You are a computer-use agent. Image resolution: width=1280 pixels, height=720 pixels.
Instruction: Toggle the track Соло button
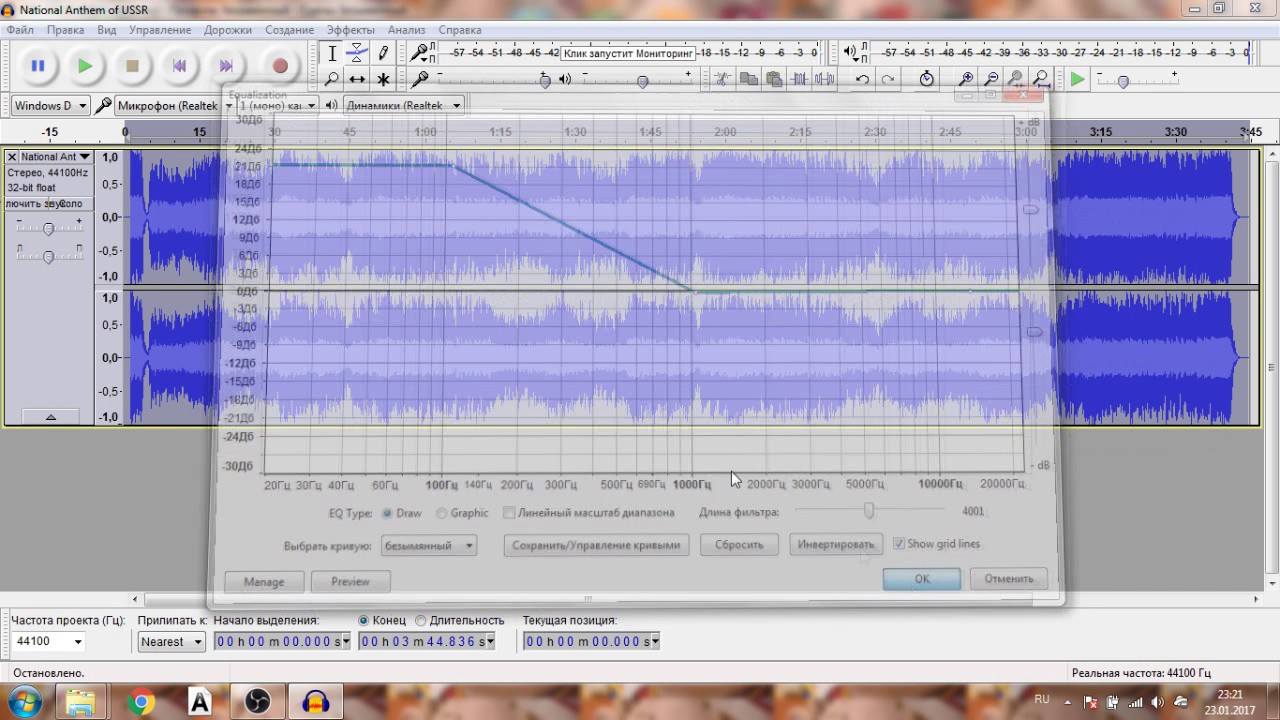point(71,204)
